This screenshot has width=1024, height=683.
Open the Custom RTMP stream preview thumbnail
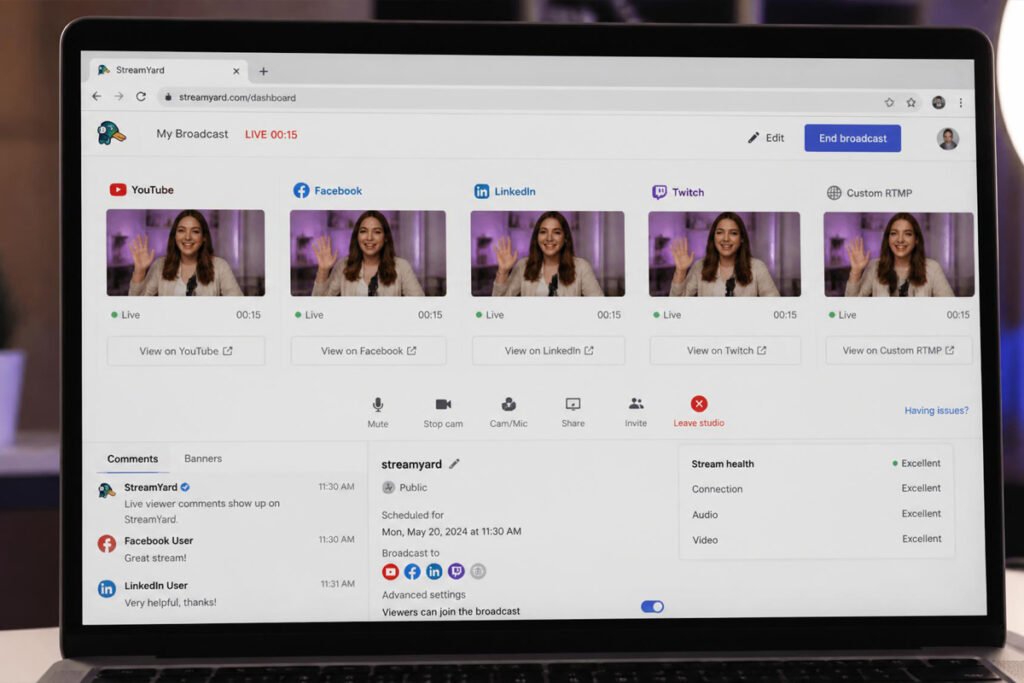[899, 254]
